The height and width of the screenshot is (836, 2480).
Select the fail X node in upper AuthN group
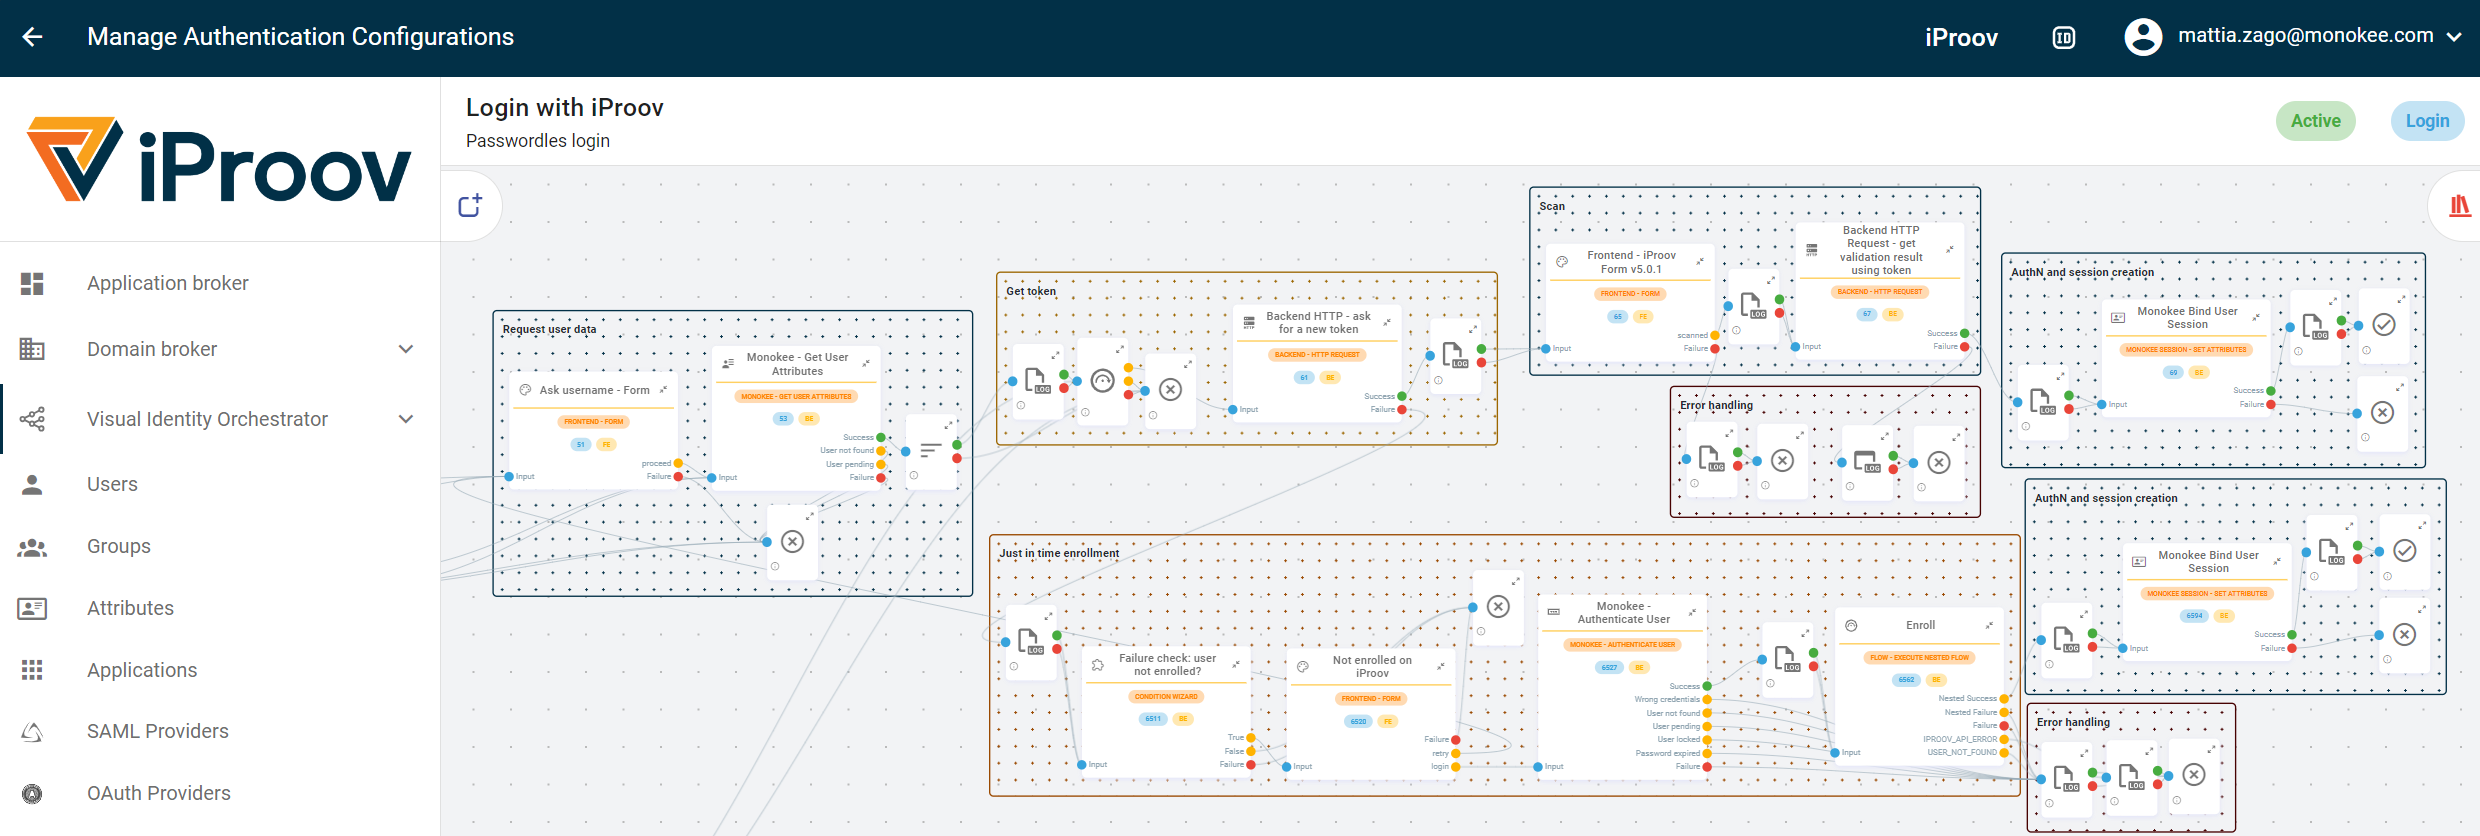2383,412
